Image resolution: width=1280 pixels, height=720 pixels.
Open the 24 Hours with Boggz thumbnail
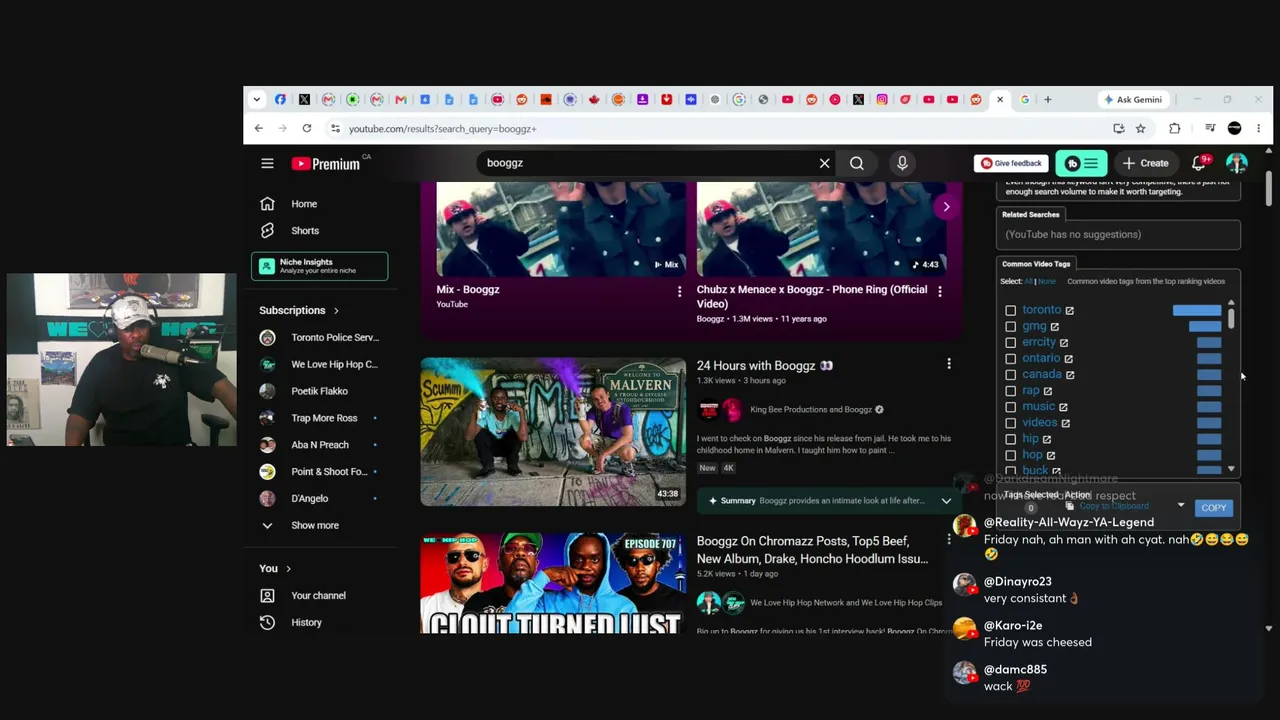pos(553,432)
